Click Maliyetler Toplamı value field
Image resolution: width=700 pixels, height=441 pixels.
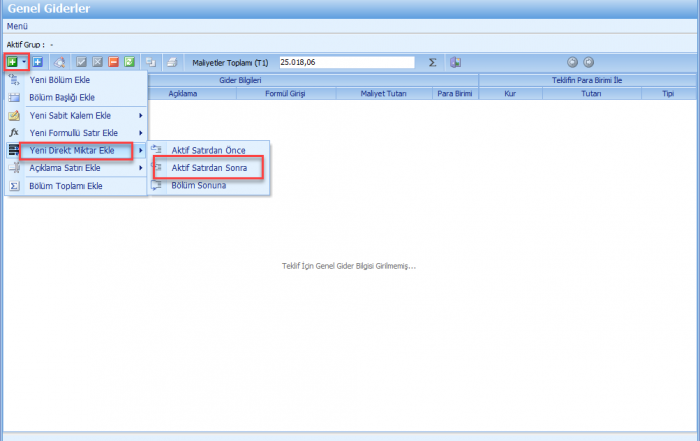tap(346, 62)
